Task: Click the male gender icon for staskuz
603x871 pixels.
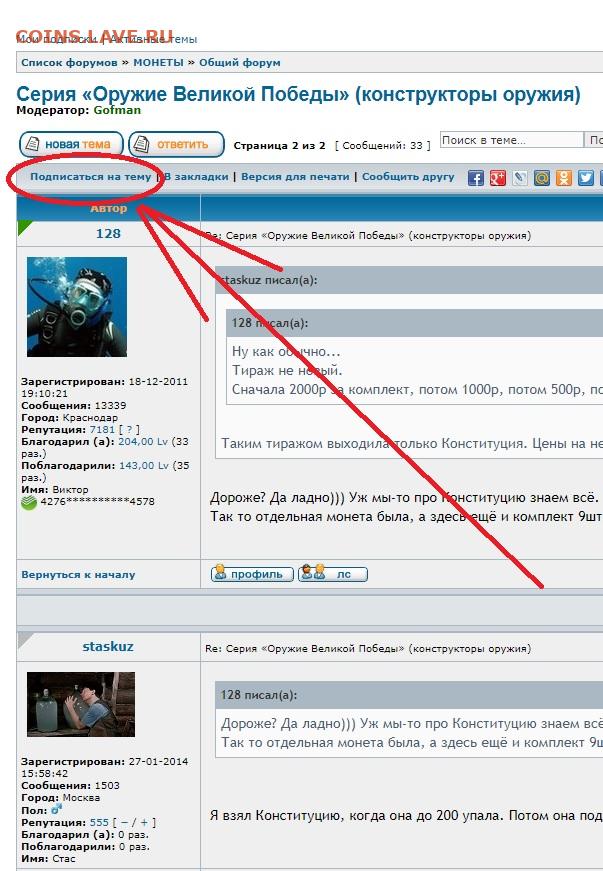Action: coord(57,810)
